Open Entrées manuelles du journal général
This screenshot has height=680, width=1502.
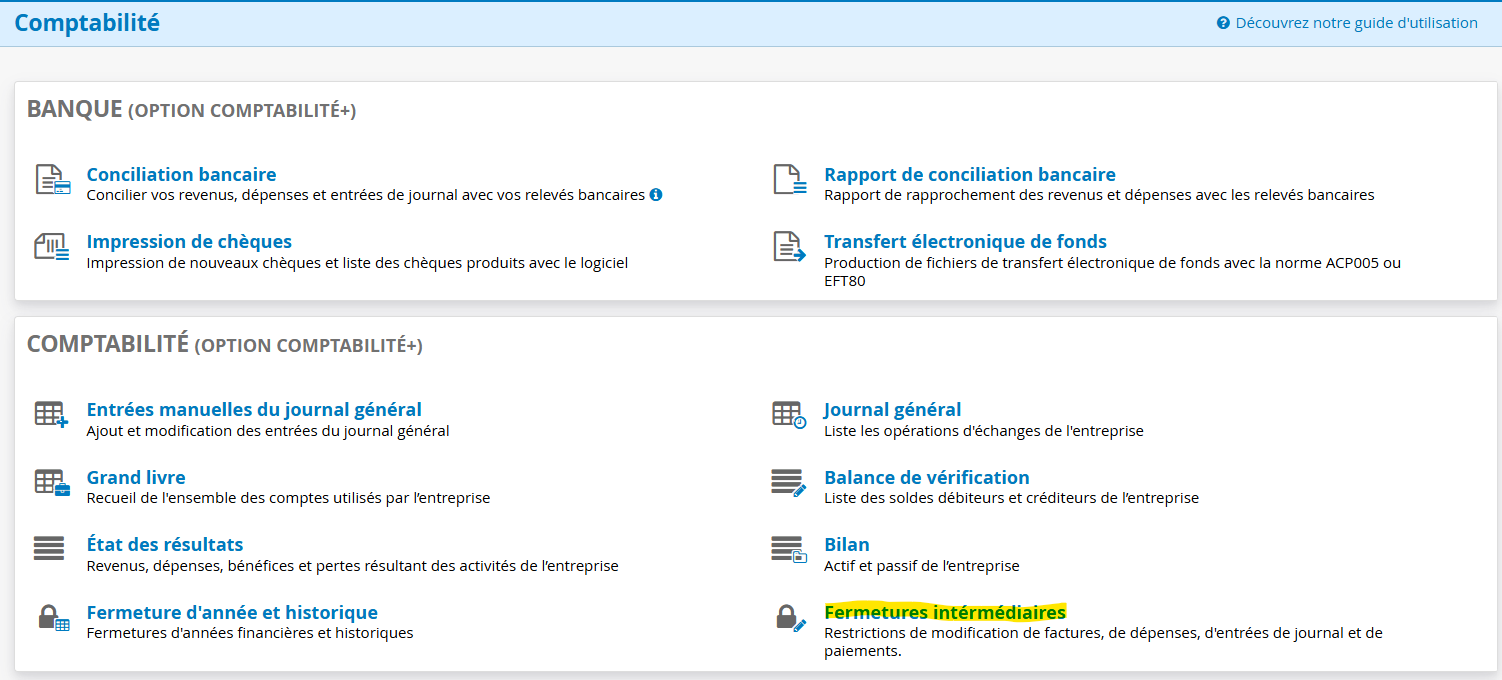tap(254, 409)
